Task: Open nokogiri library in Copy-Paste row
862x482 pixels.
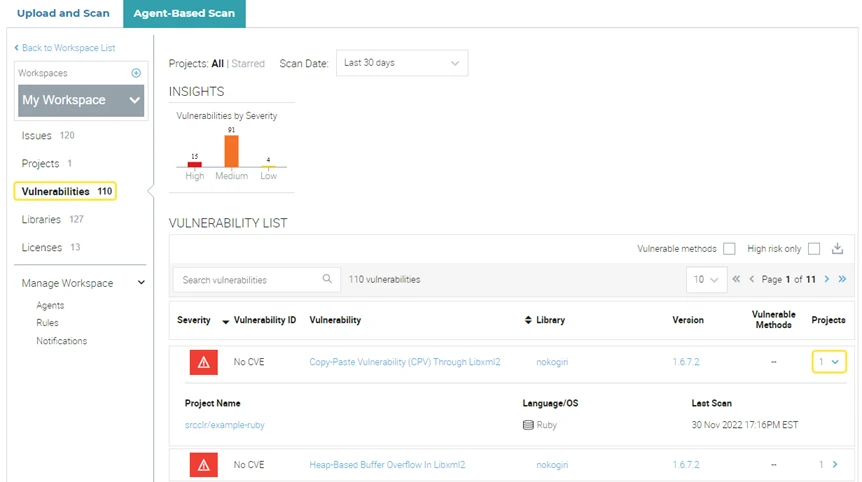Action: [x=552, y=362]
